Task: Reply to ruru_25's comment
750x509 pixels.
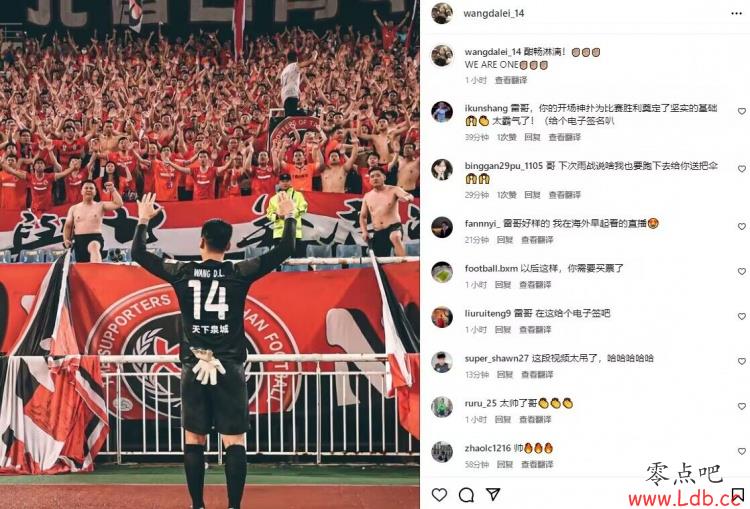Action: point(503,420)
